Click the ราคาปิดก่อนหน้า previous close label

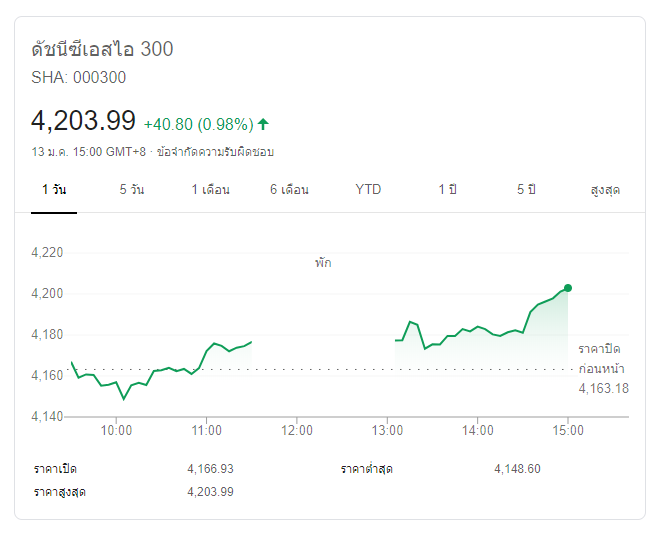601,358
